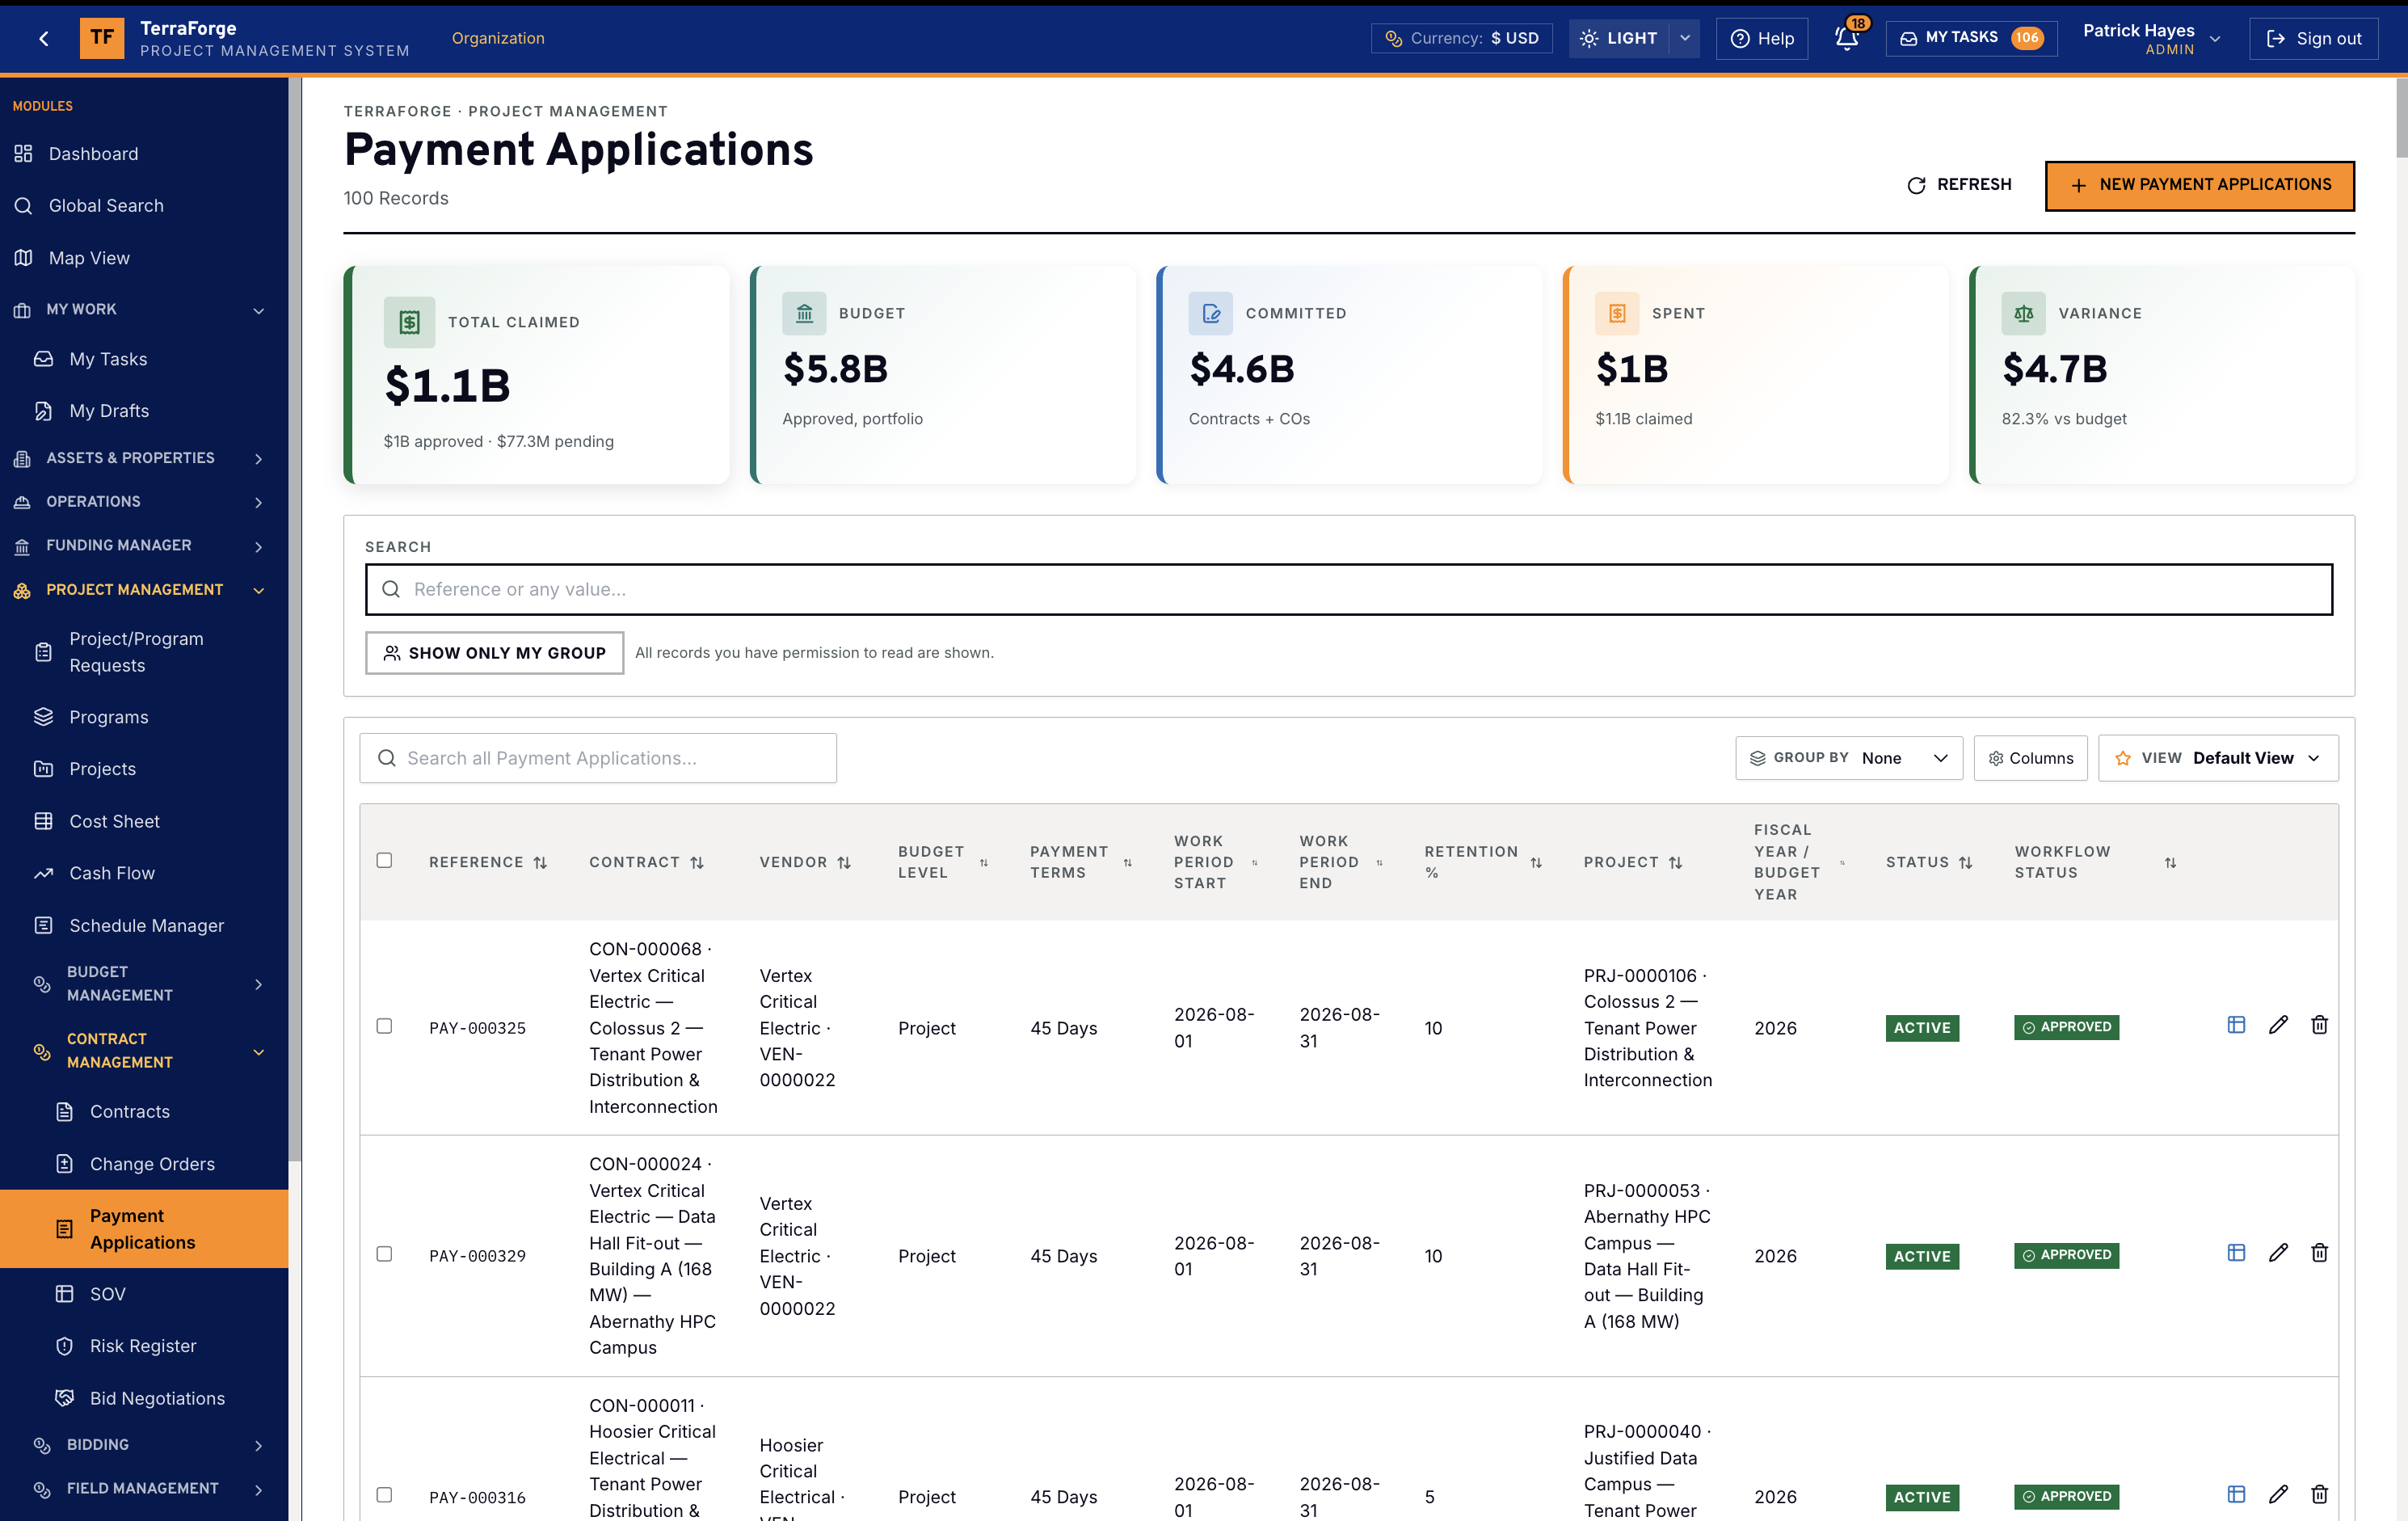Viewport: 2408px width, 1521px height.
Task: Delete PAY-000329 using the trash icon
Action: click(x=2319, y=1253)
